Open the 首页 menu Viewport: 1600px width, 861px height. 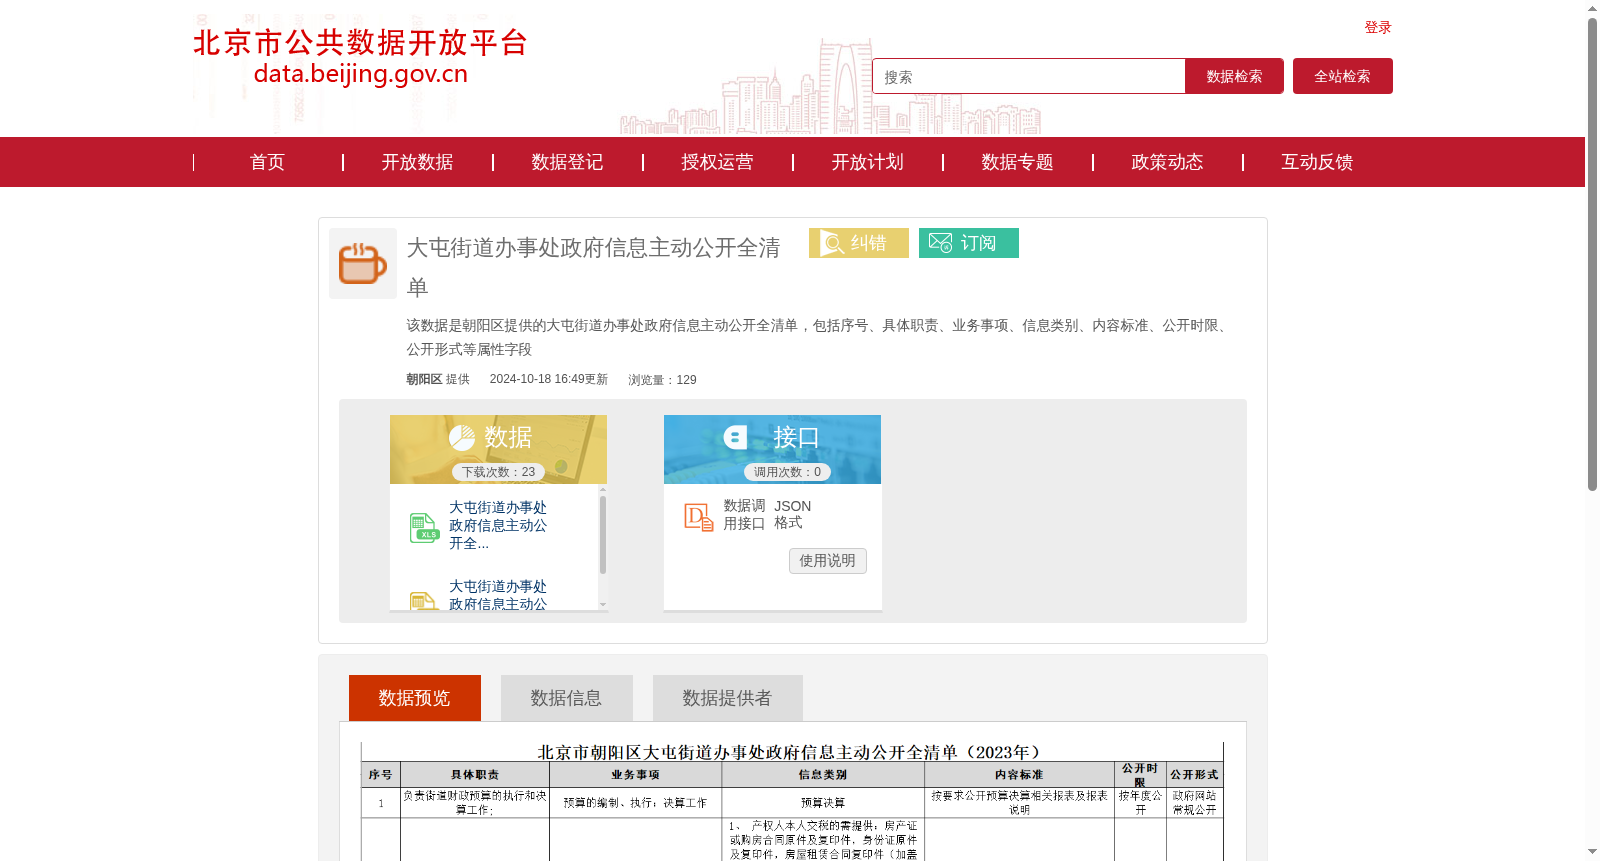coord(267,162)
